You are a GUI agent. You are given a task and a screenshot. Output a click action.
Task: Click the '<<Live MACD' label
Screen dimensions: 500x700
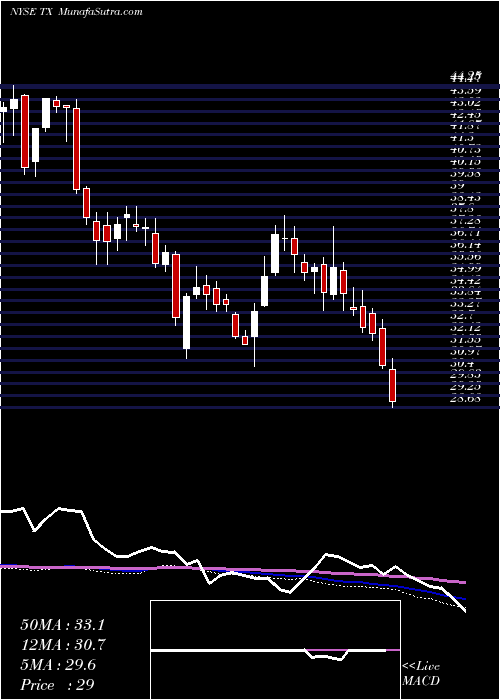coord(421,673)
